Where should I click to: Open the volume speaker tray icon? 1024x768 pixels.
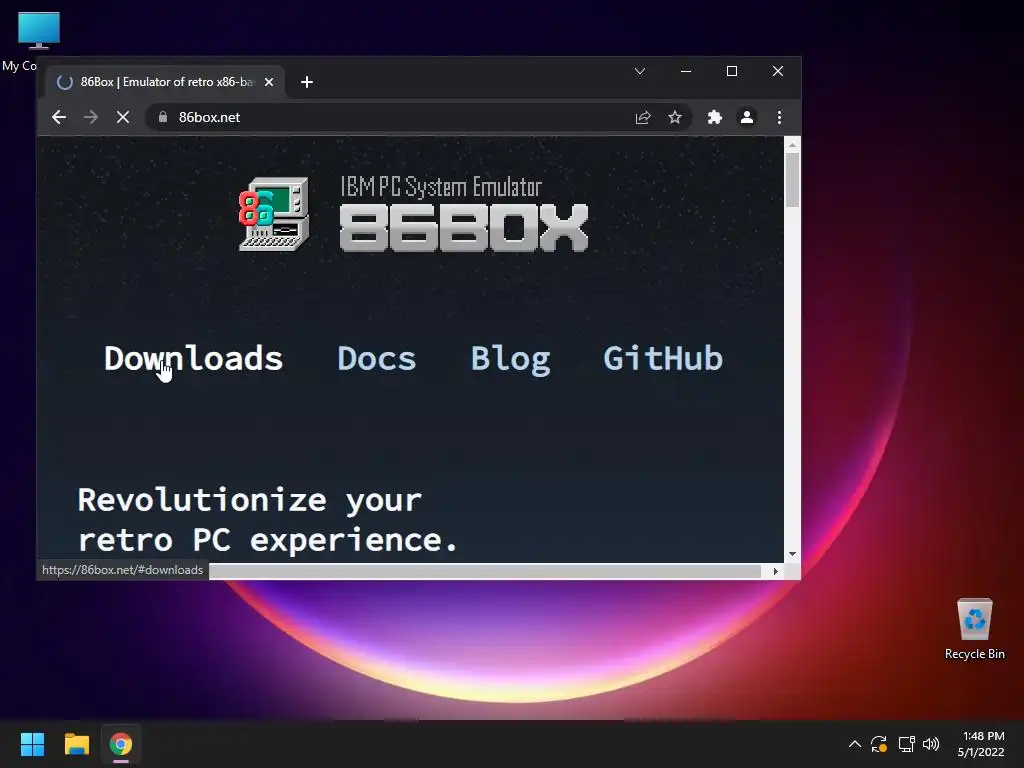click(x=931, y=744)
